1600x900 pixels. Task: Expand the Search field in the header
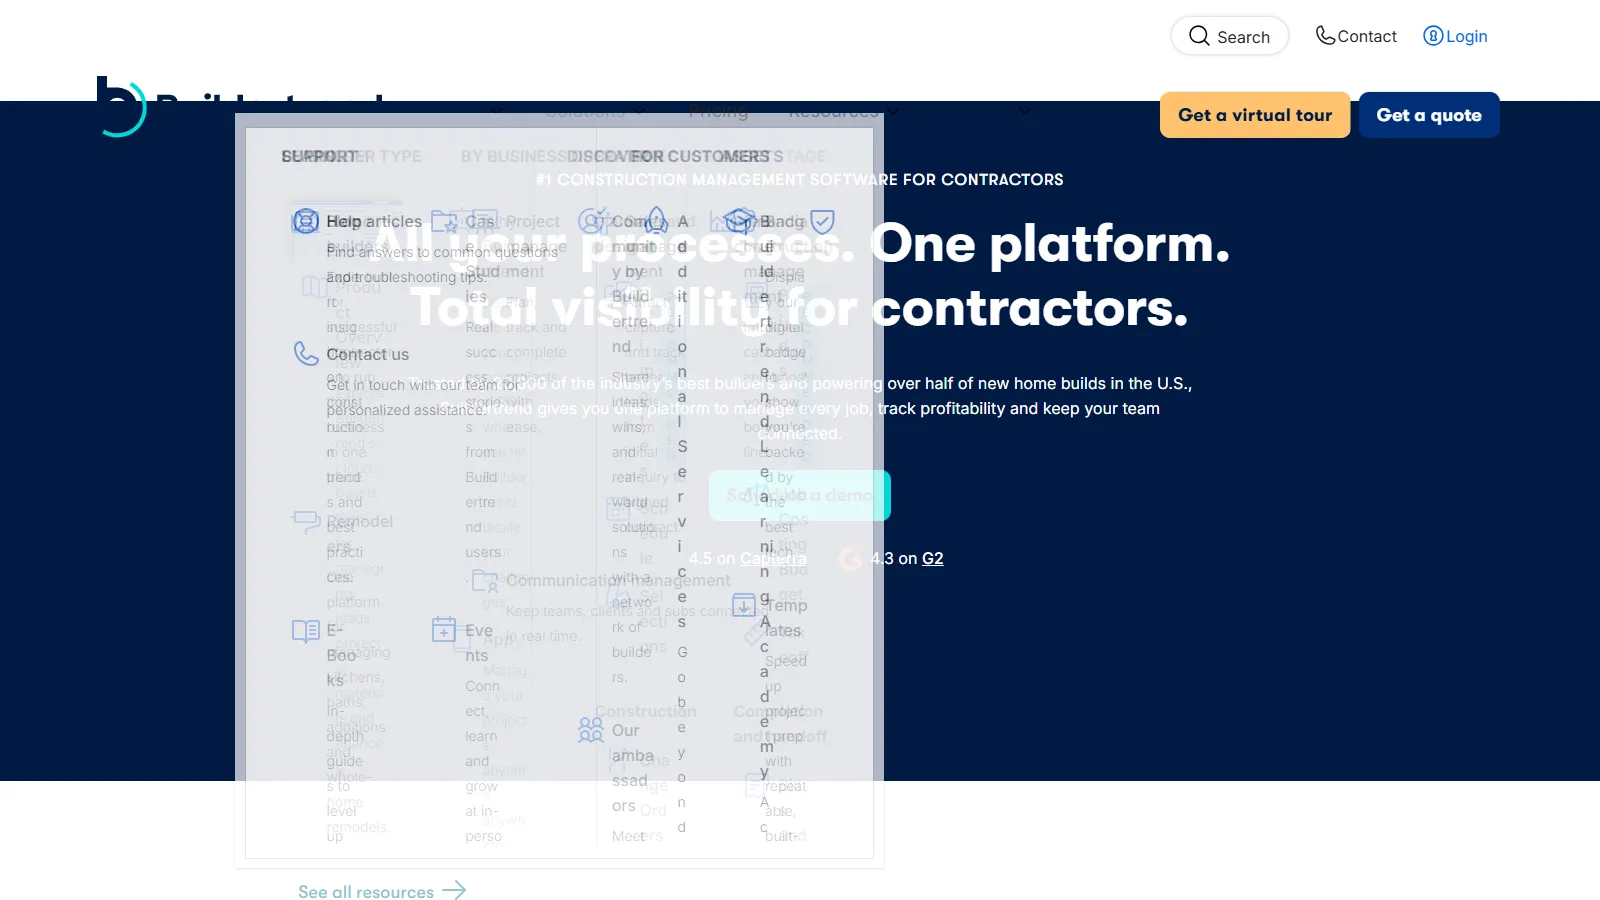pos(1230,36)
